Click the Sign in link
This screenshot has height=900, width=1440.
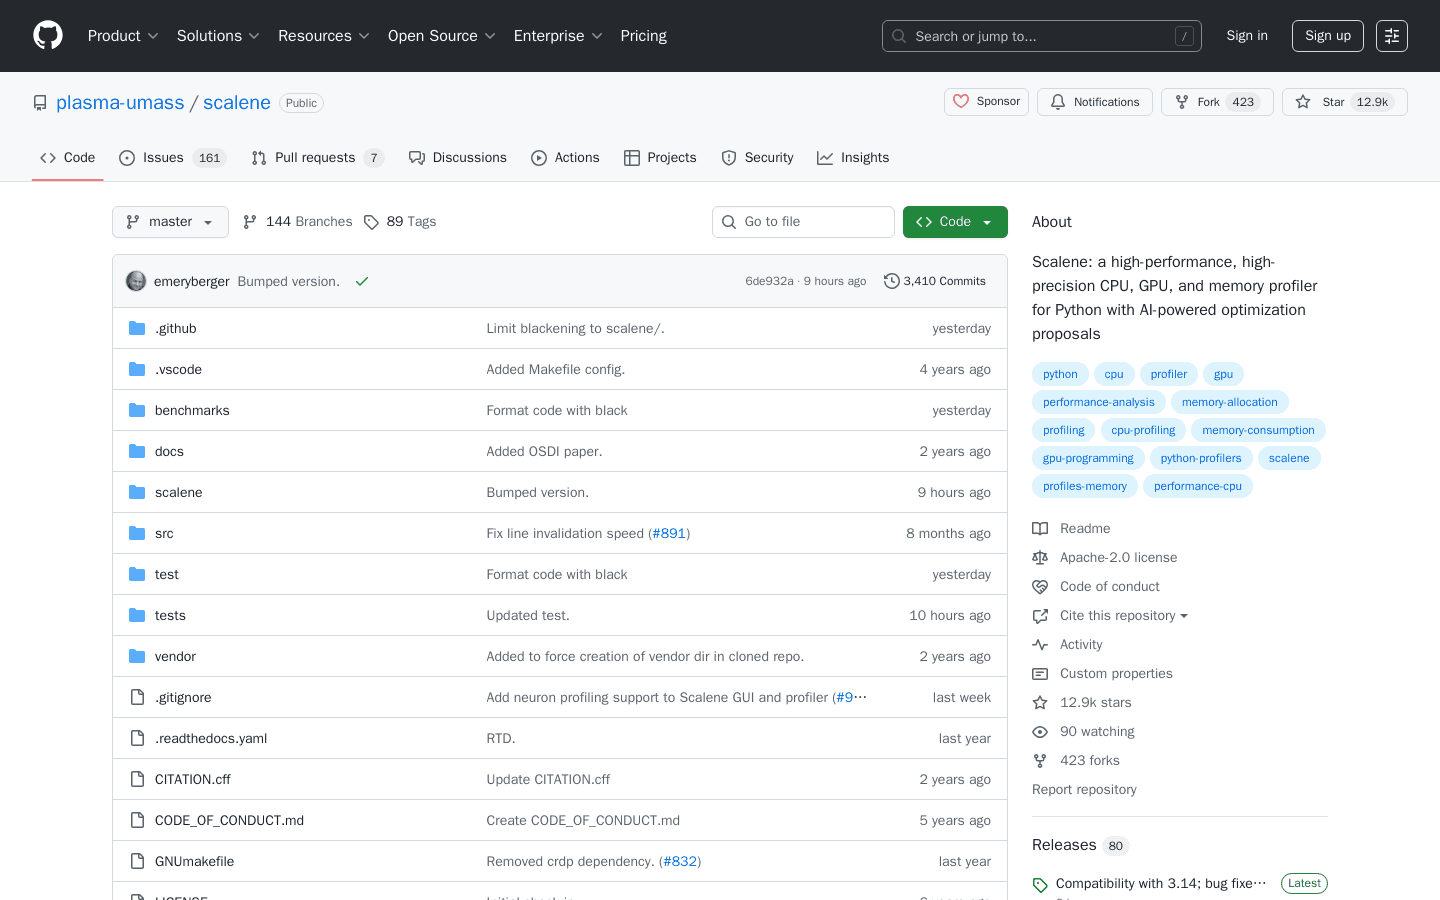pos(1247,36)
